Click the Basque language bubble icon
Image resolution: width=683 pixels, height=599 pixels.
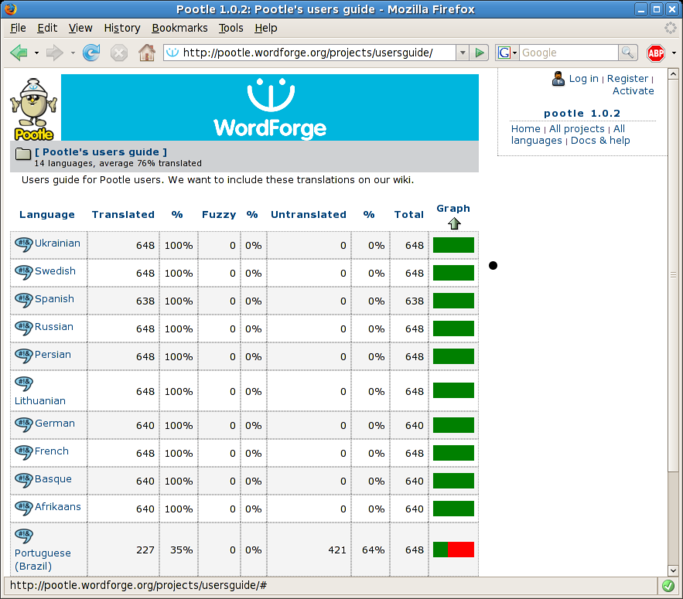[x=24, y=480]
